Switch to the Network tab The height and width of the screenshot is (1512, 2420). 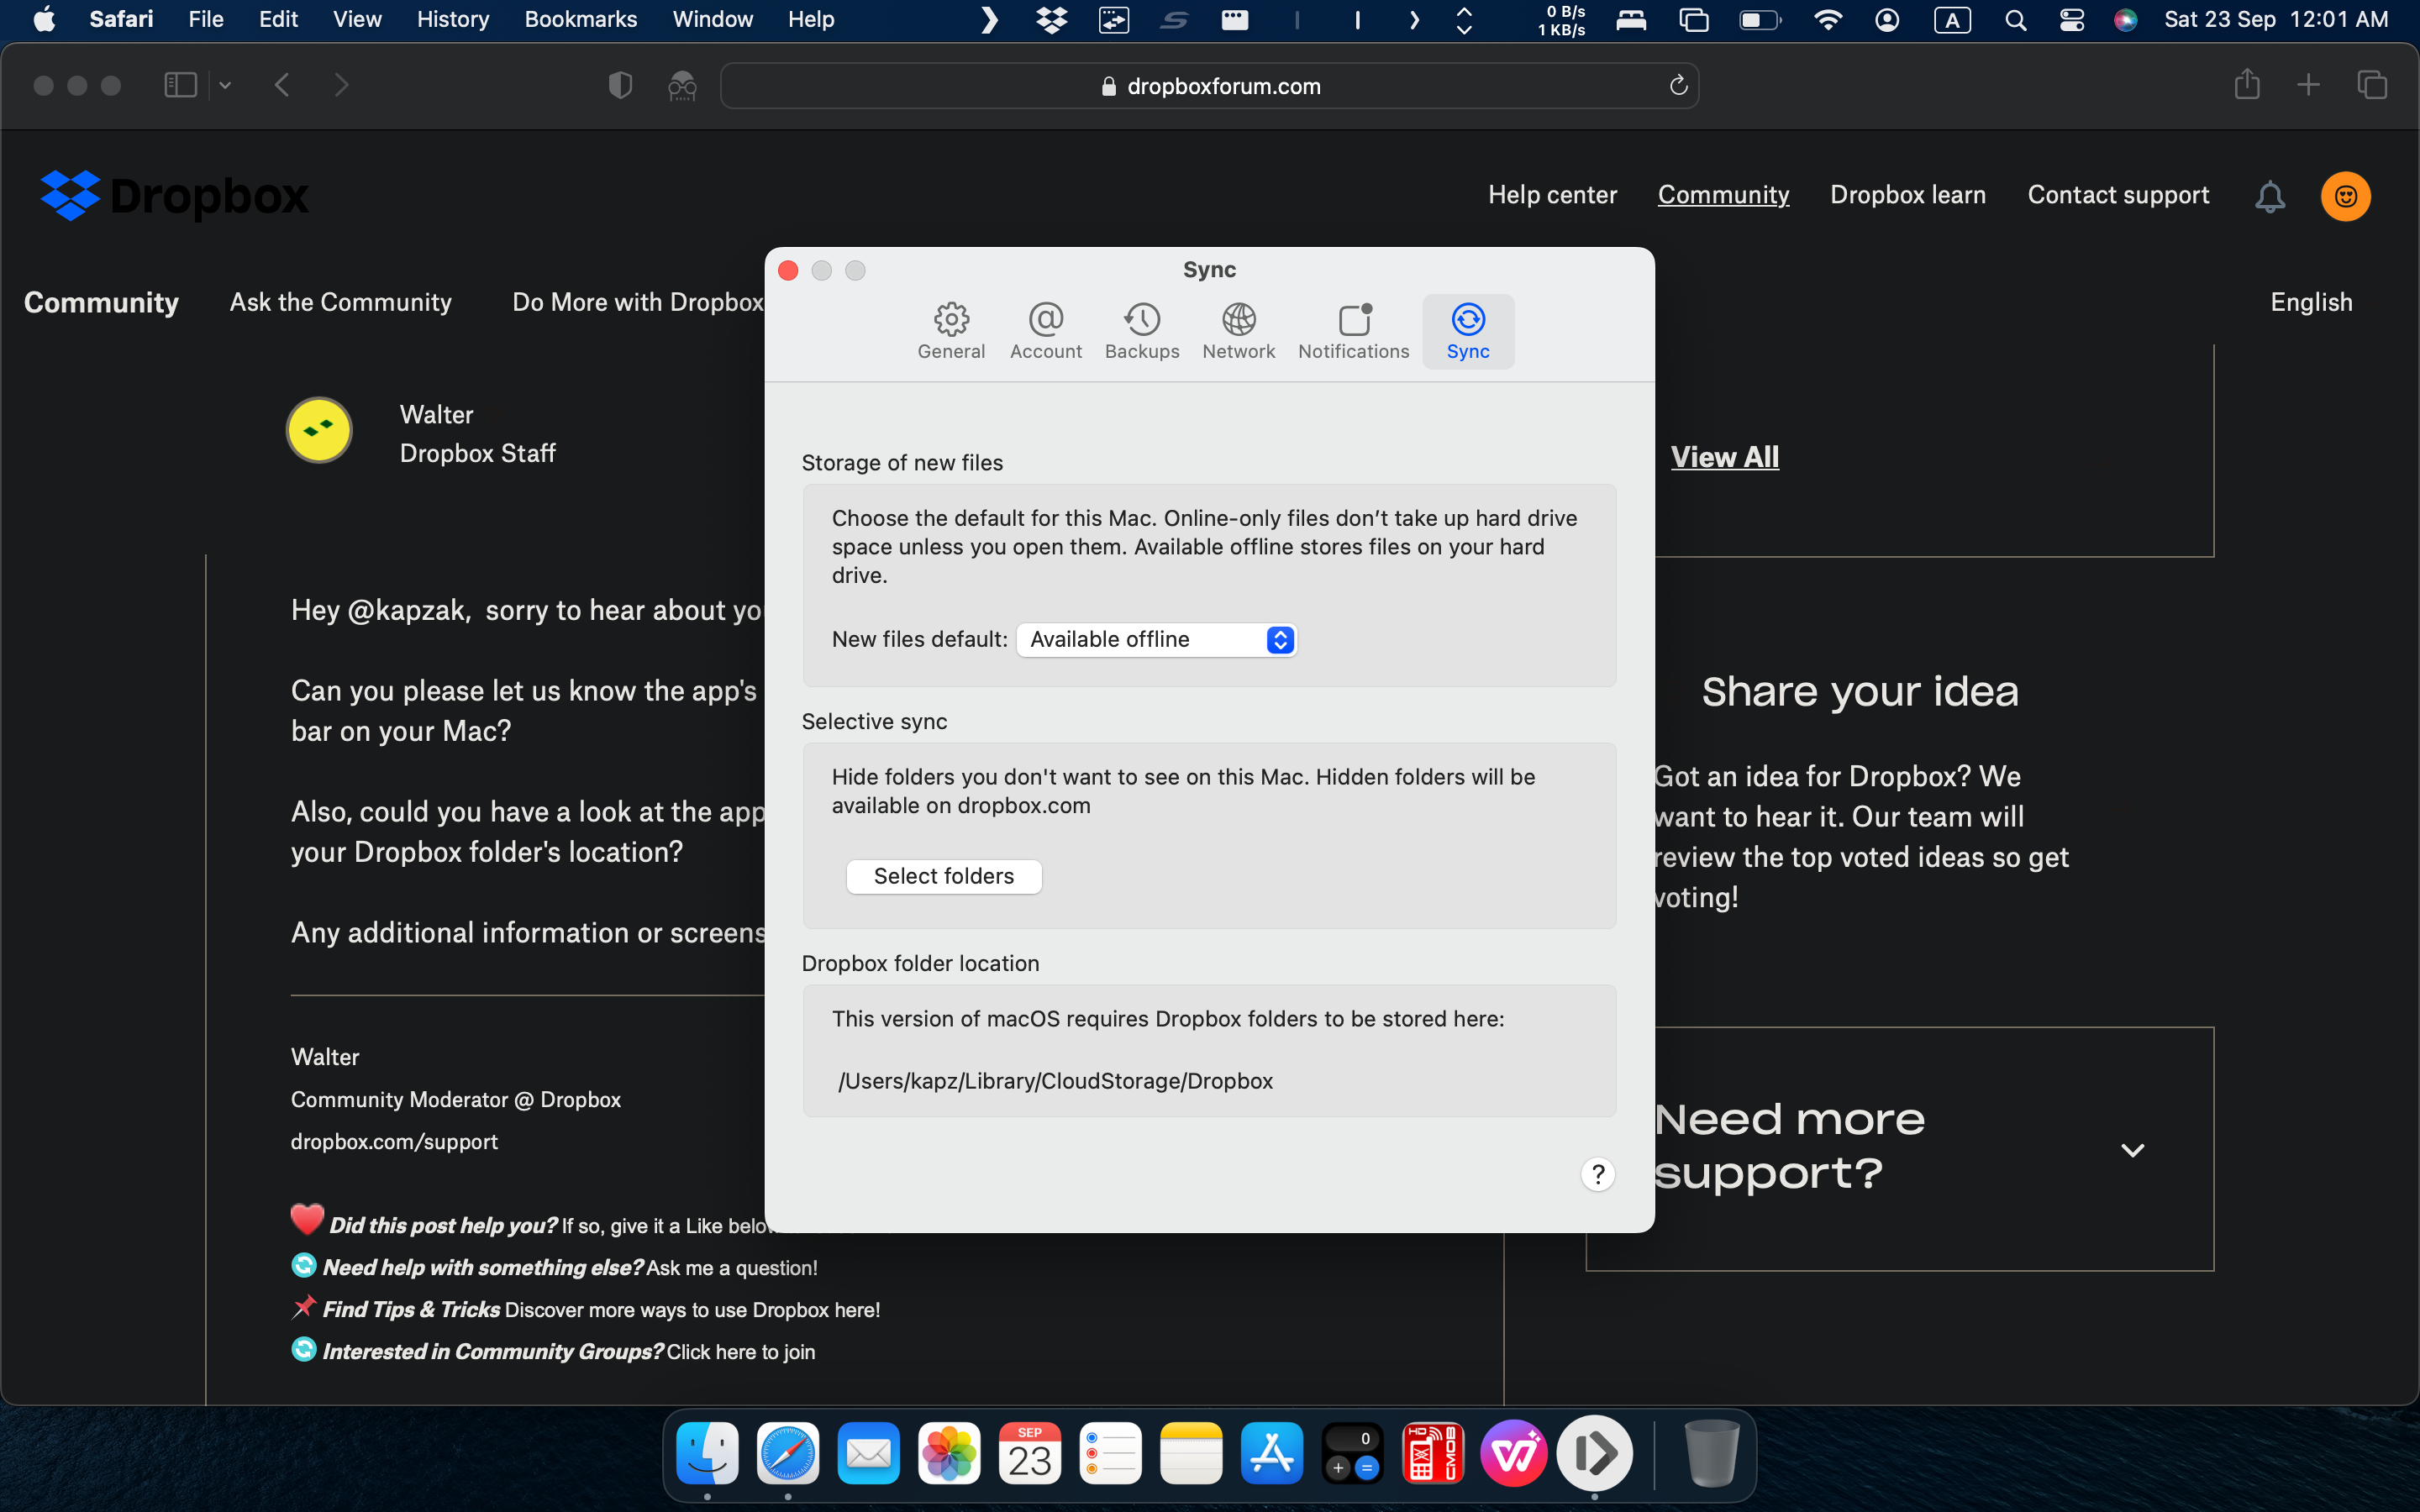tap(1238, 331)
